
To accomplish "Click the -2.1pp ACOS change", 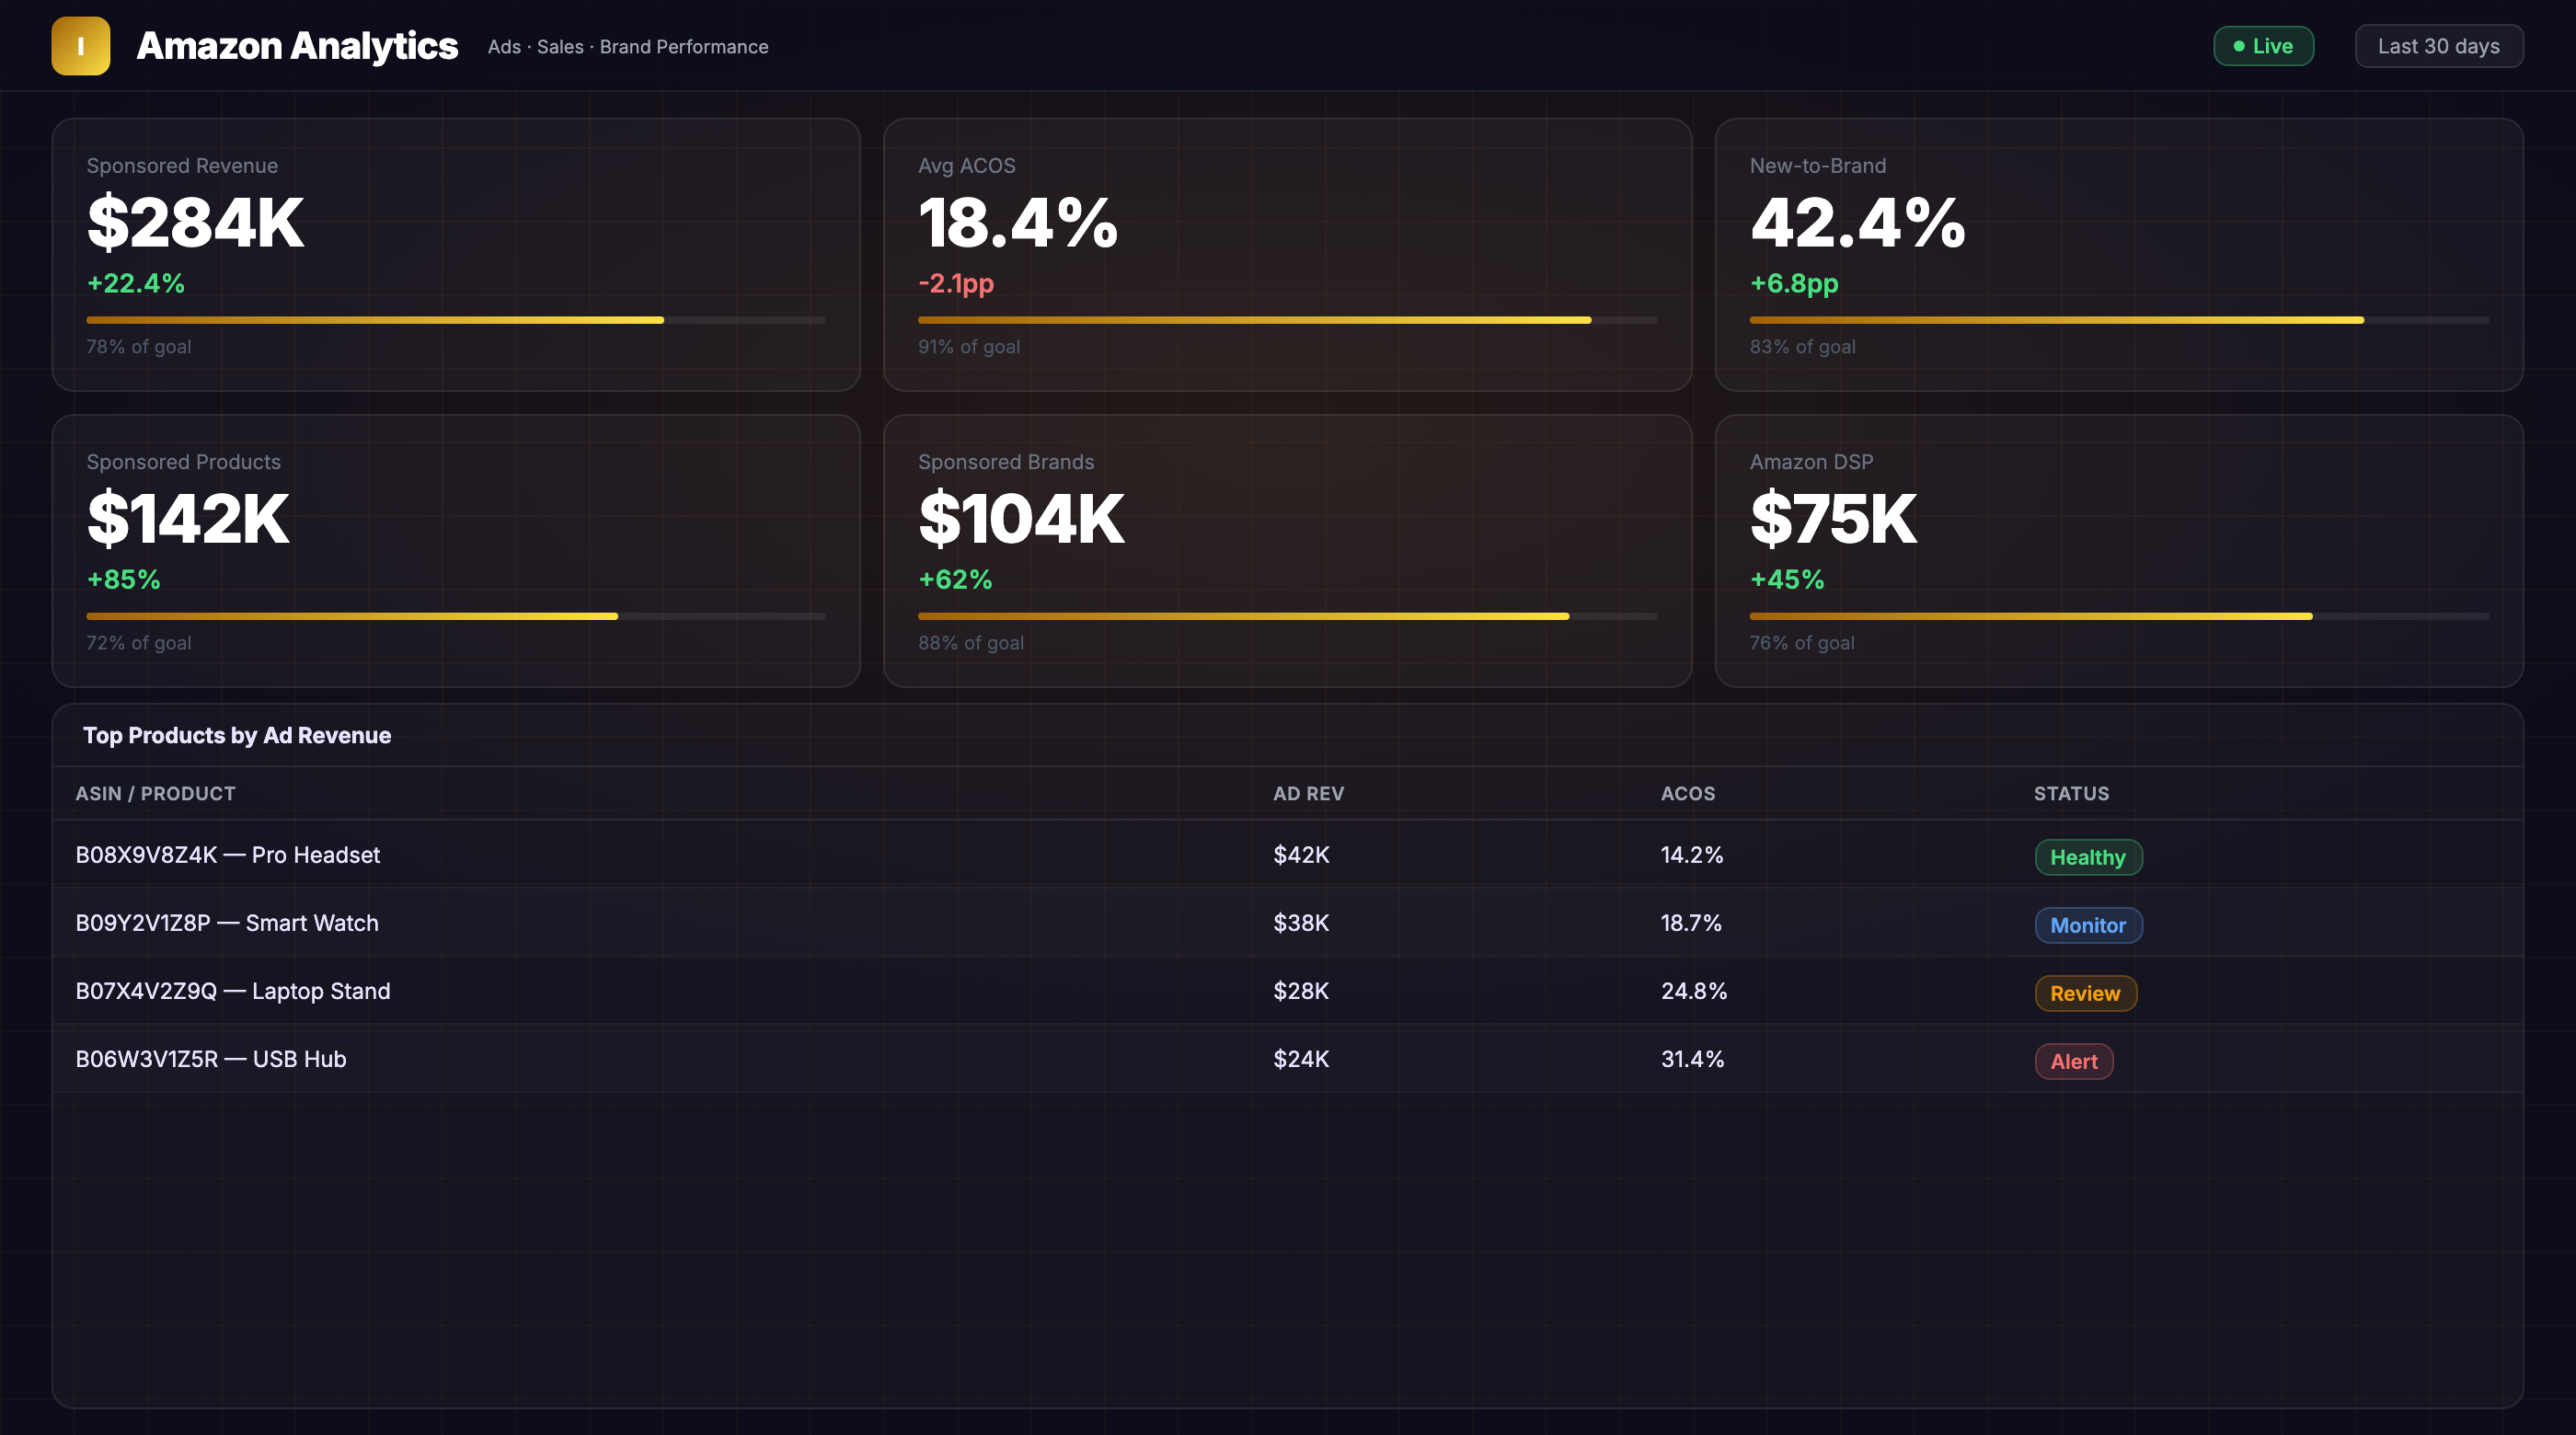I will coord(956,283).
